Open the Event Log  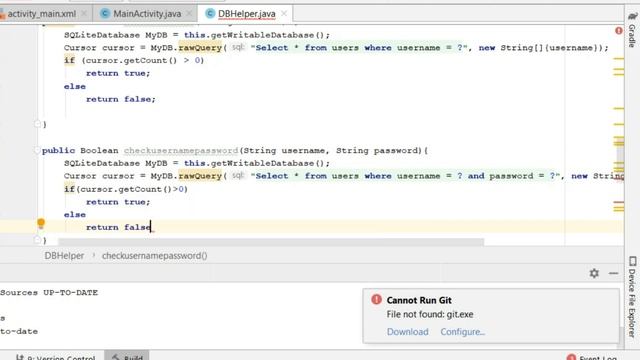pyautogui.click(x=592, y=357)
